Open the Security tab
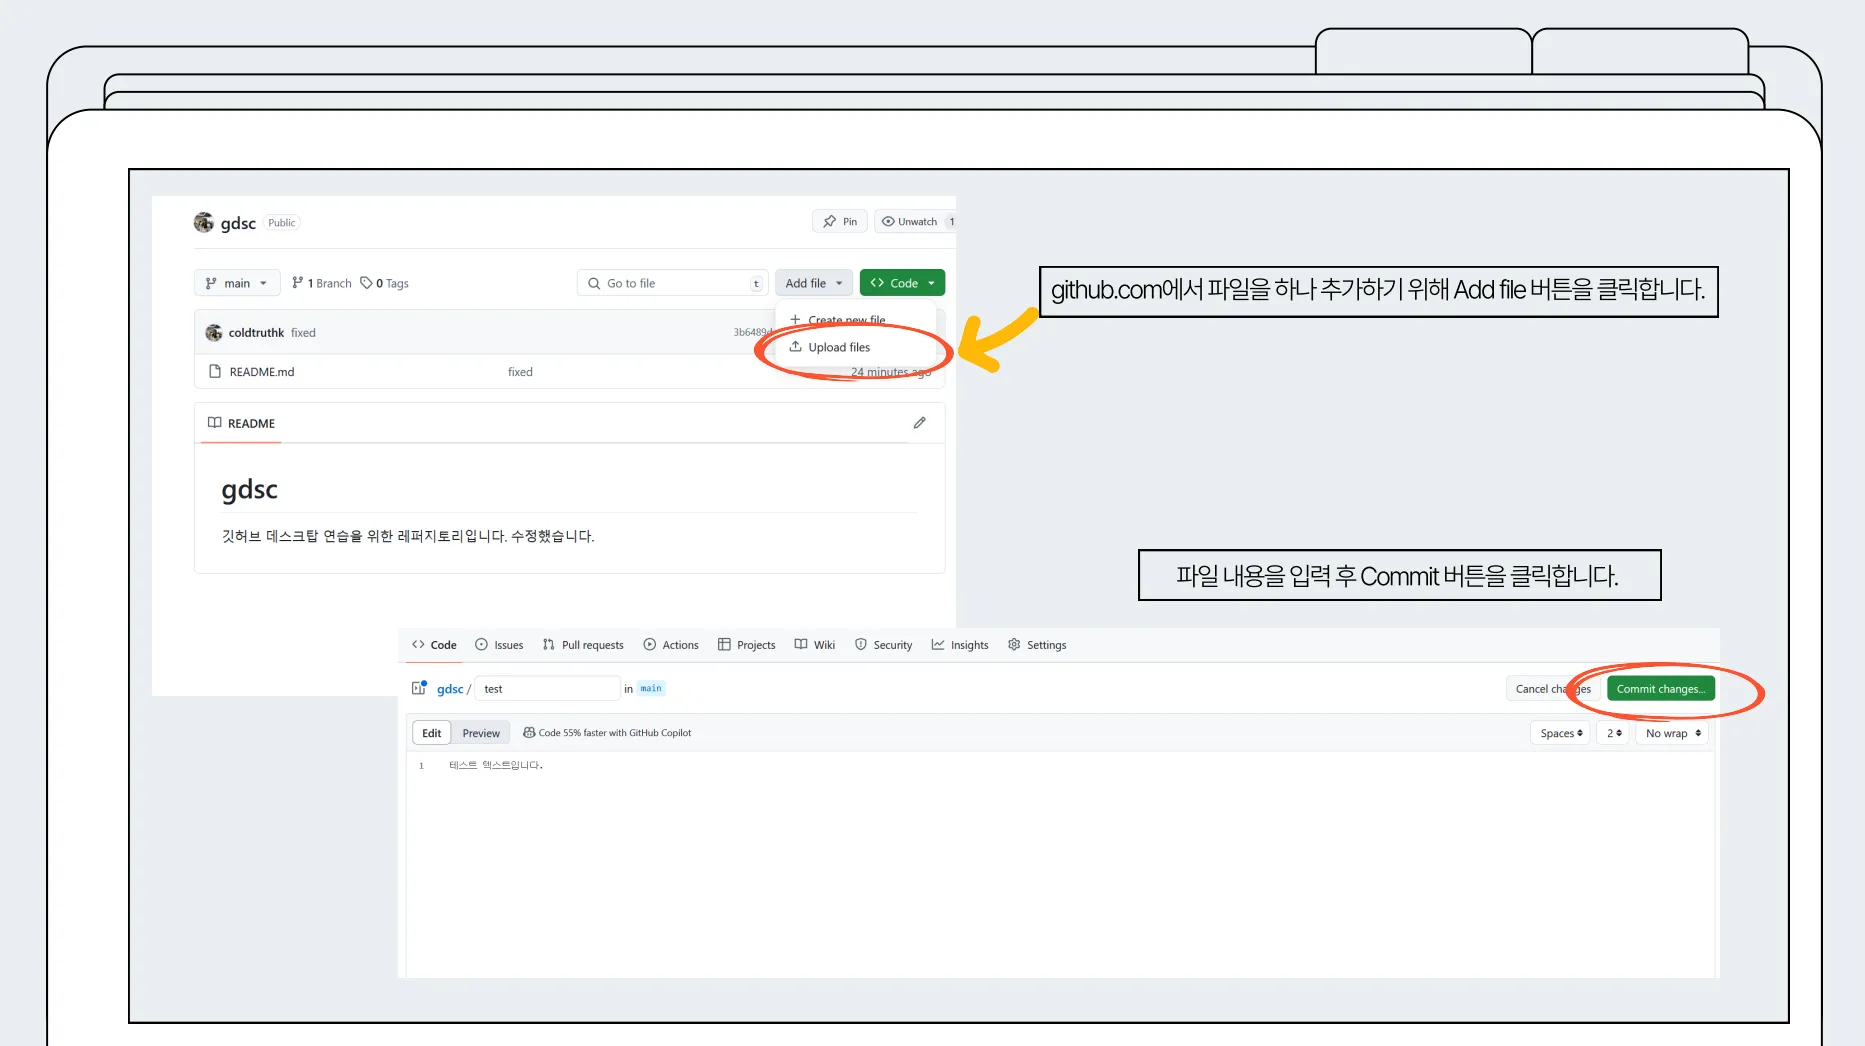 [884, 645]
